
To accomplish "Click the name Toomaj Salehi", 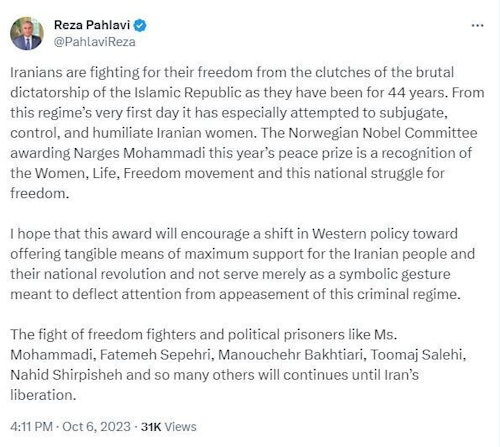I will 418,355.
